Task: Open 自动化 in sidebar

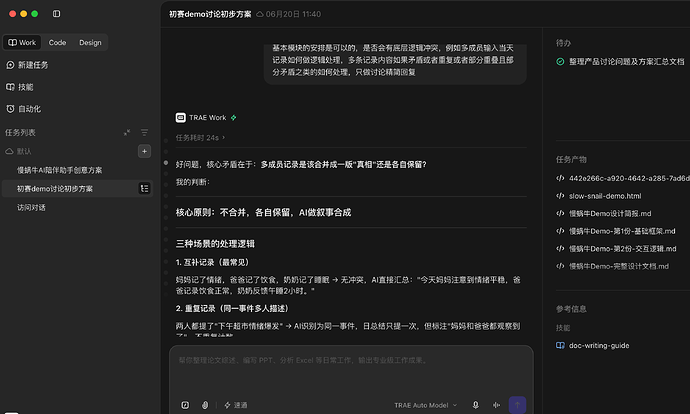Action: [24, 109]
